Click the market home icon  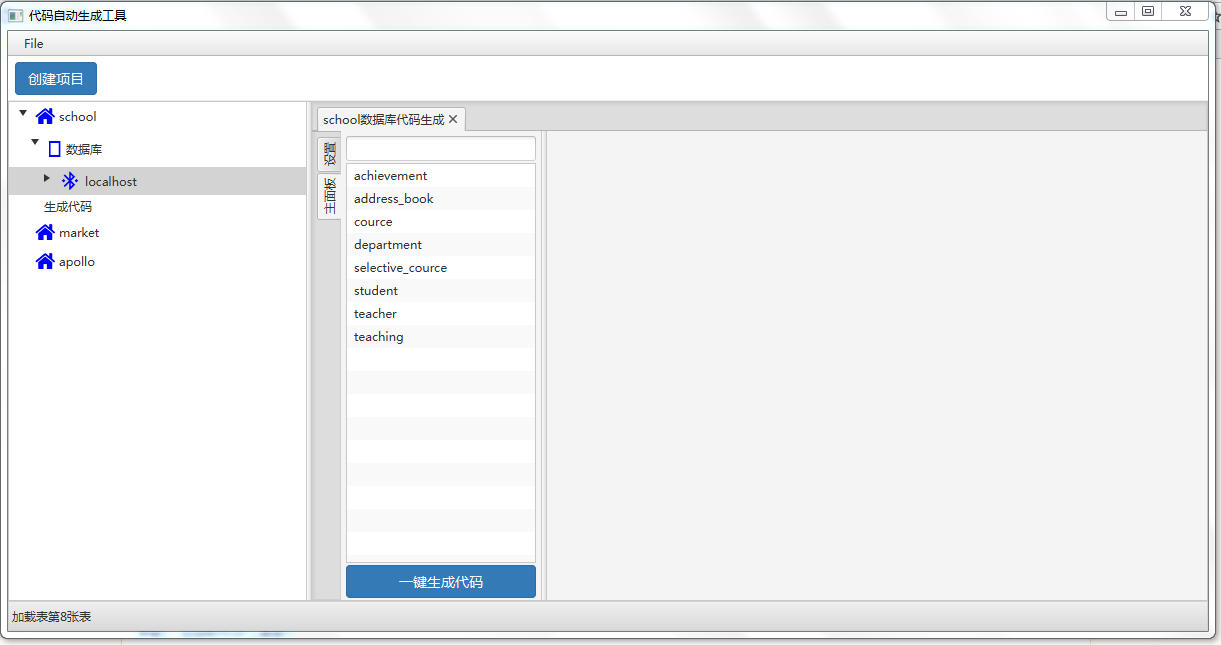[45, 232]
